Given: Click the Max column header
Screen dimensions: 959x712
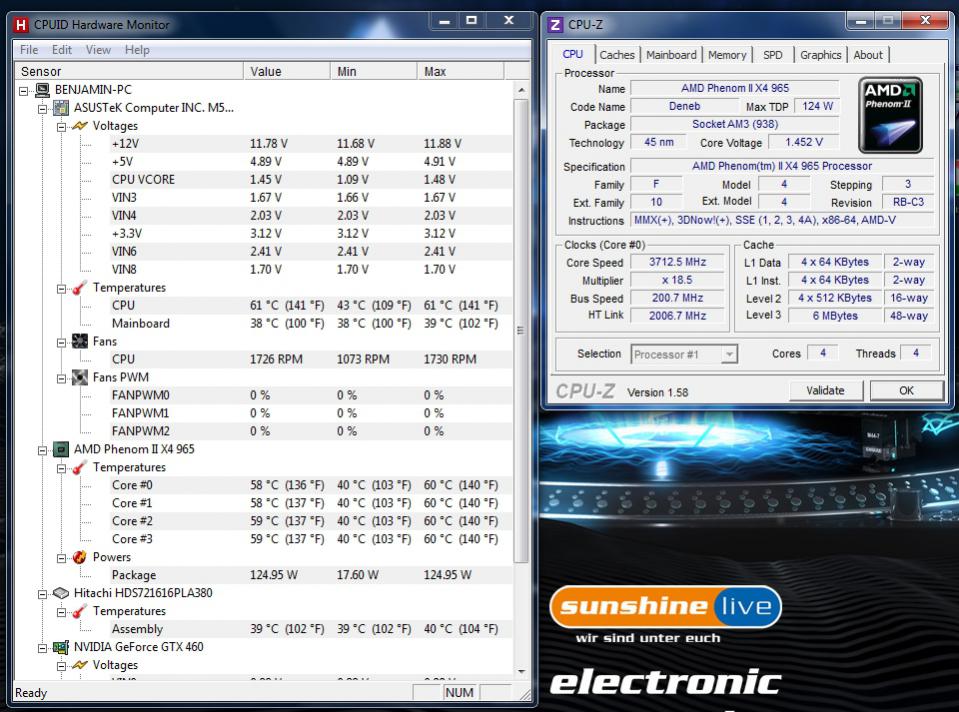Looking at the screenshot, I should pyautogui.click(x=461, y=72).
